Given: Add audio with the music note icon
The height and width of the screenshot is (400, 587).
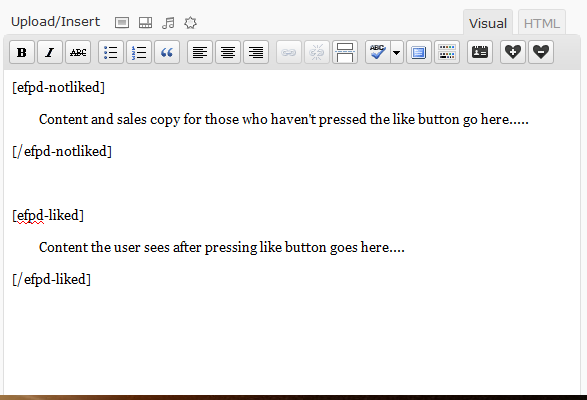Looking at the screenshot, I should [168, 23].
